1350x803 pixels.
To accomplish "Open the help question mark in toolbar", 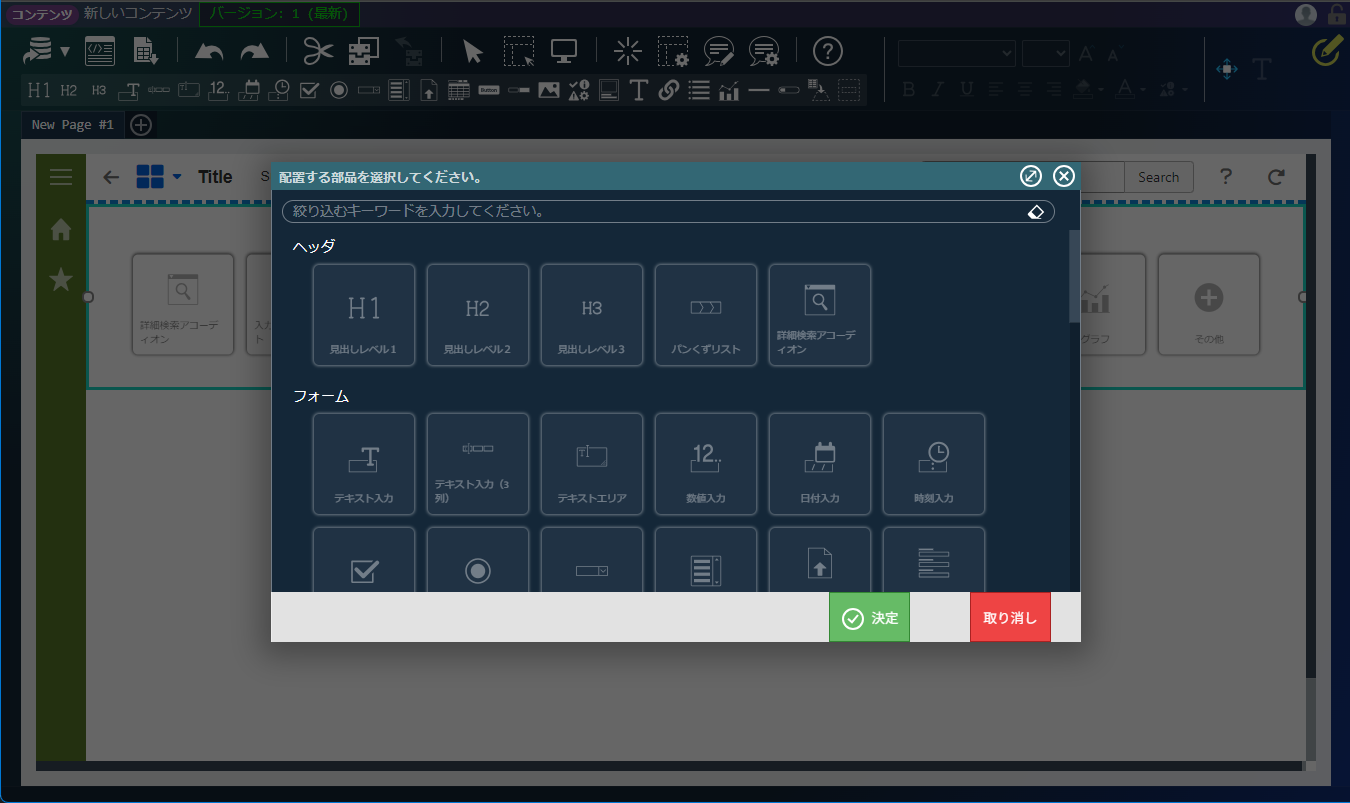I will (x=828, y=51).
